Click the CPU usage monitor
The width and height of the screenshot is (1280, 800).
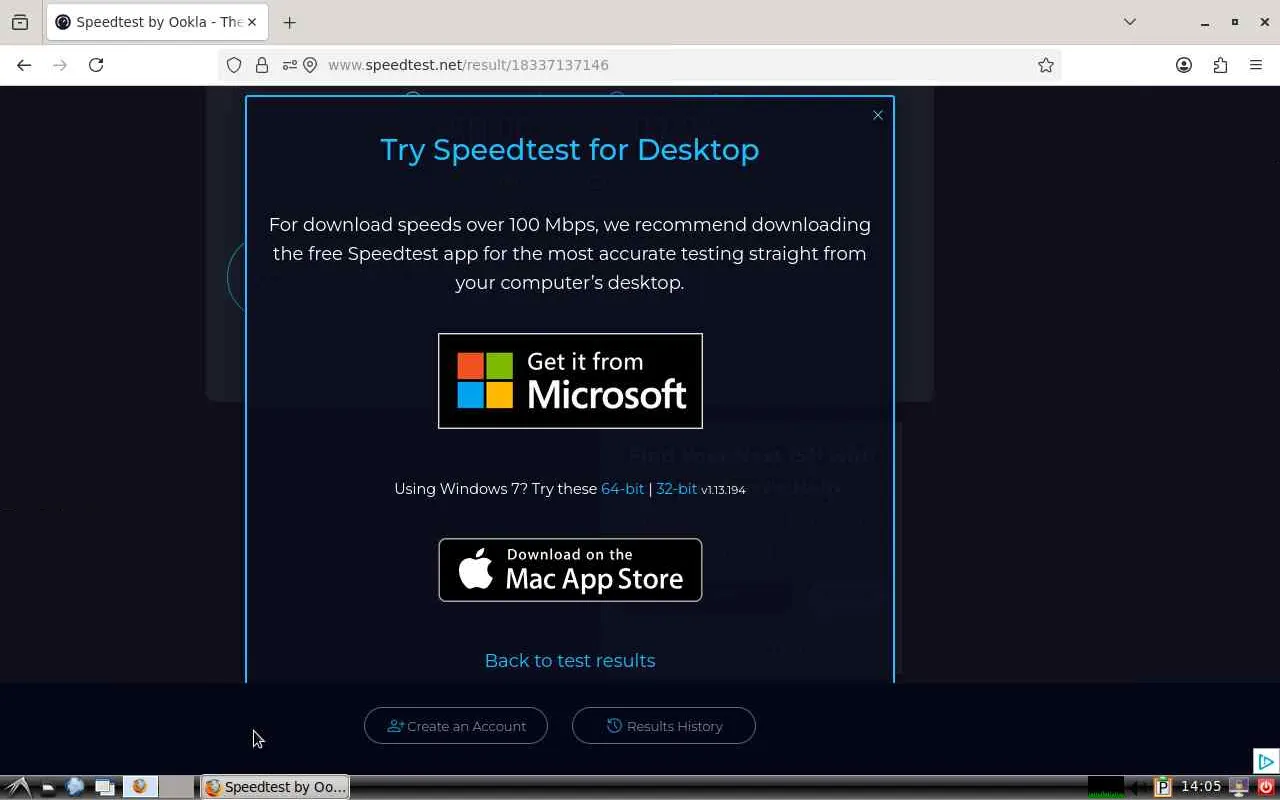click(1106, 787)
